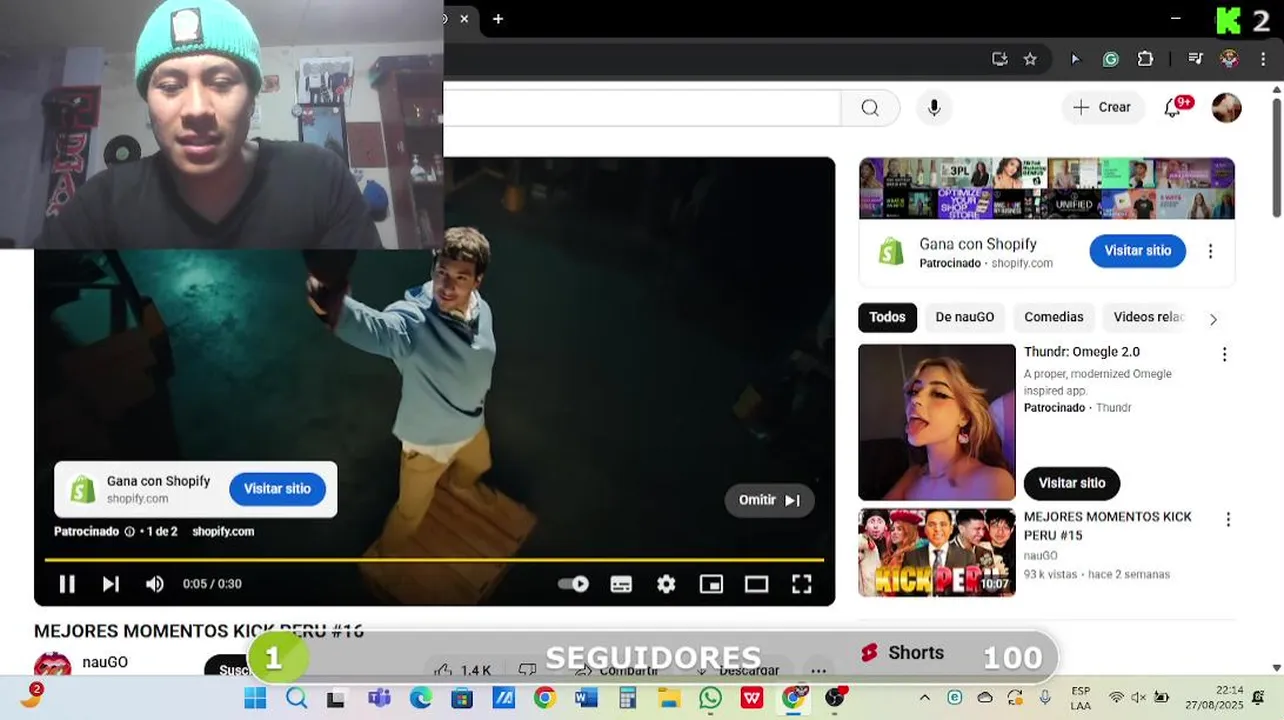
Task: Switch to theater mode view
Action: [756, 584]
